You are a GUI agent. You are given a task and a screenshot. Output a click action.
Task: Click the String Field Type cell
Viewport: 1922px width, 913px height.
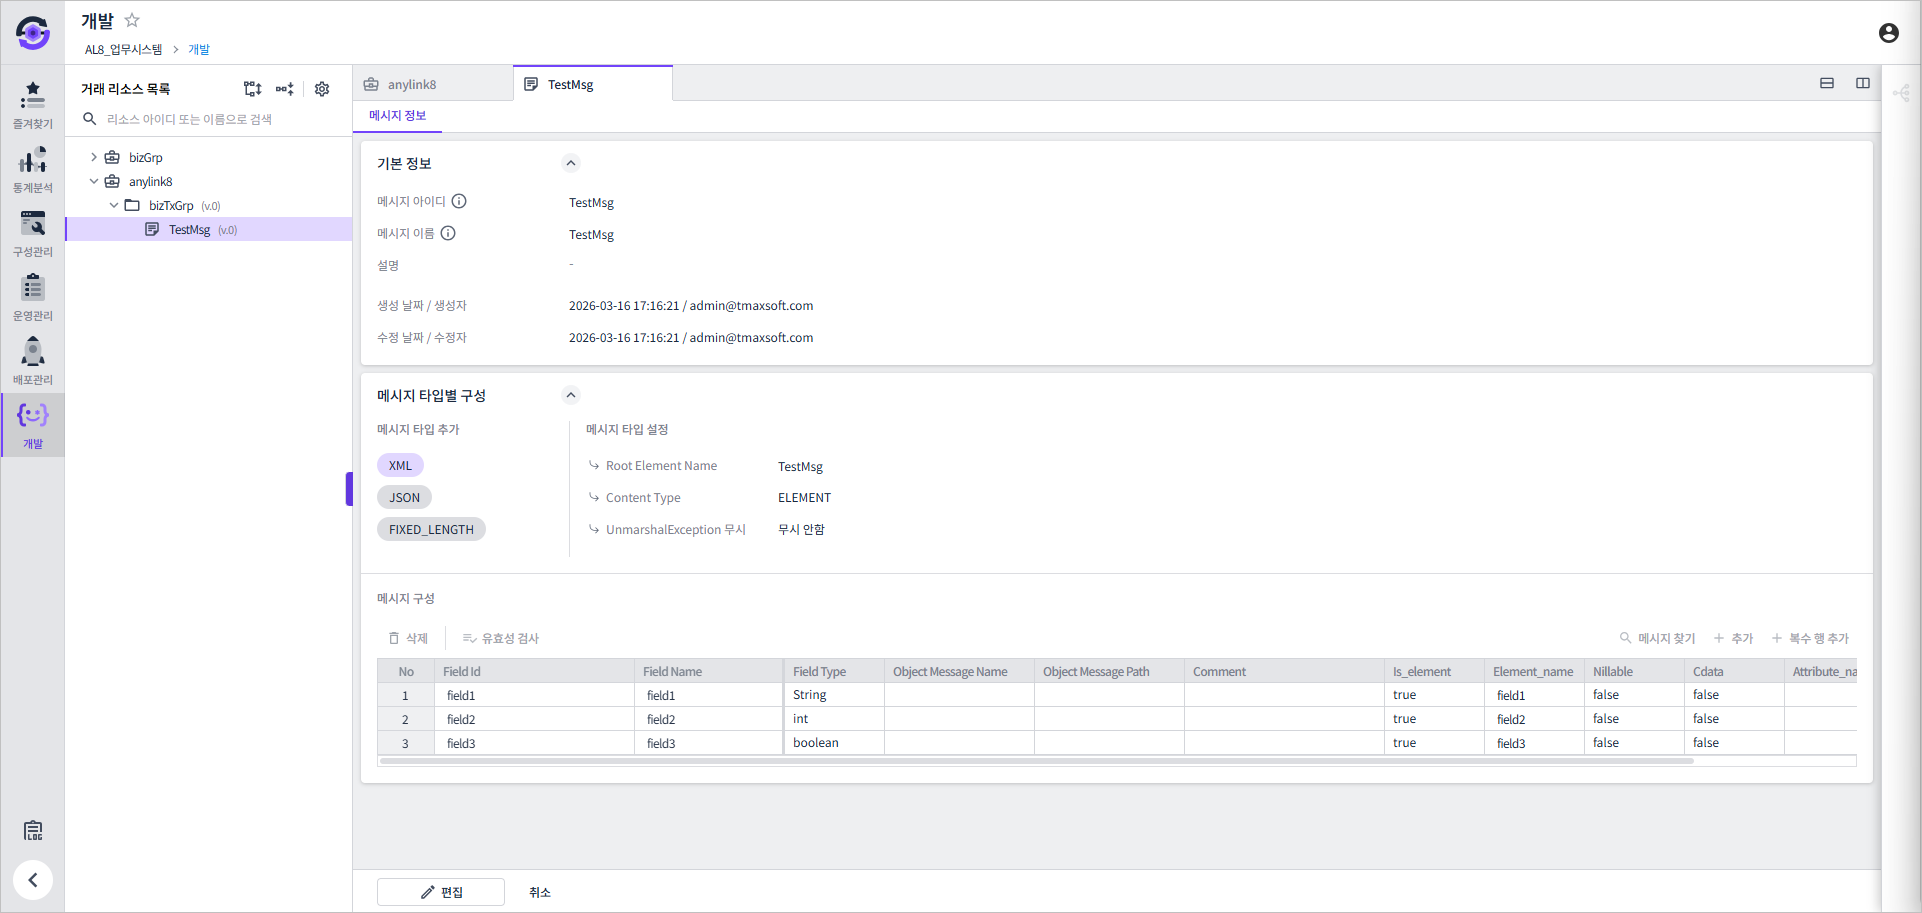(x=834, y=695)
